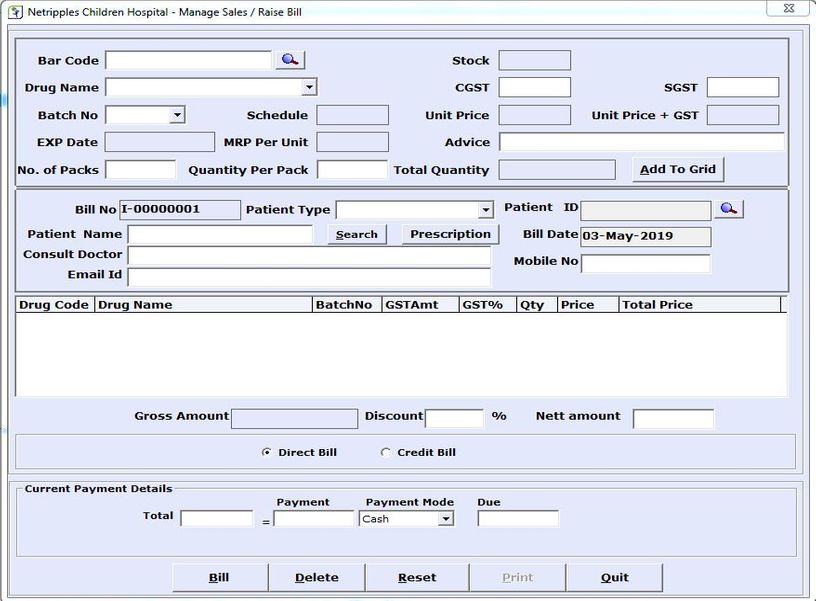Click the Bar Code search magnifier icon
The image size is (816, 601).
[x=290, y=60]
